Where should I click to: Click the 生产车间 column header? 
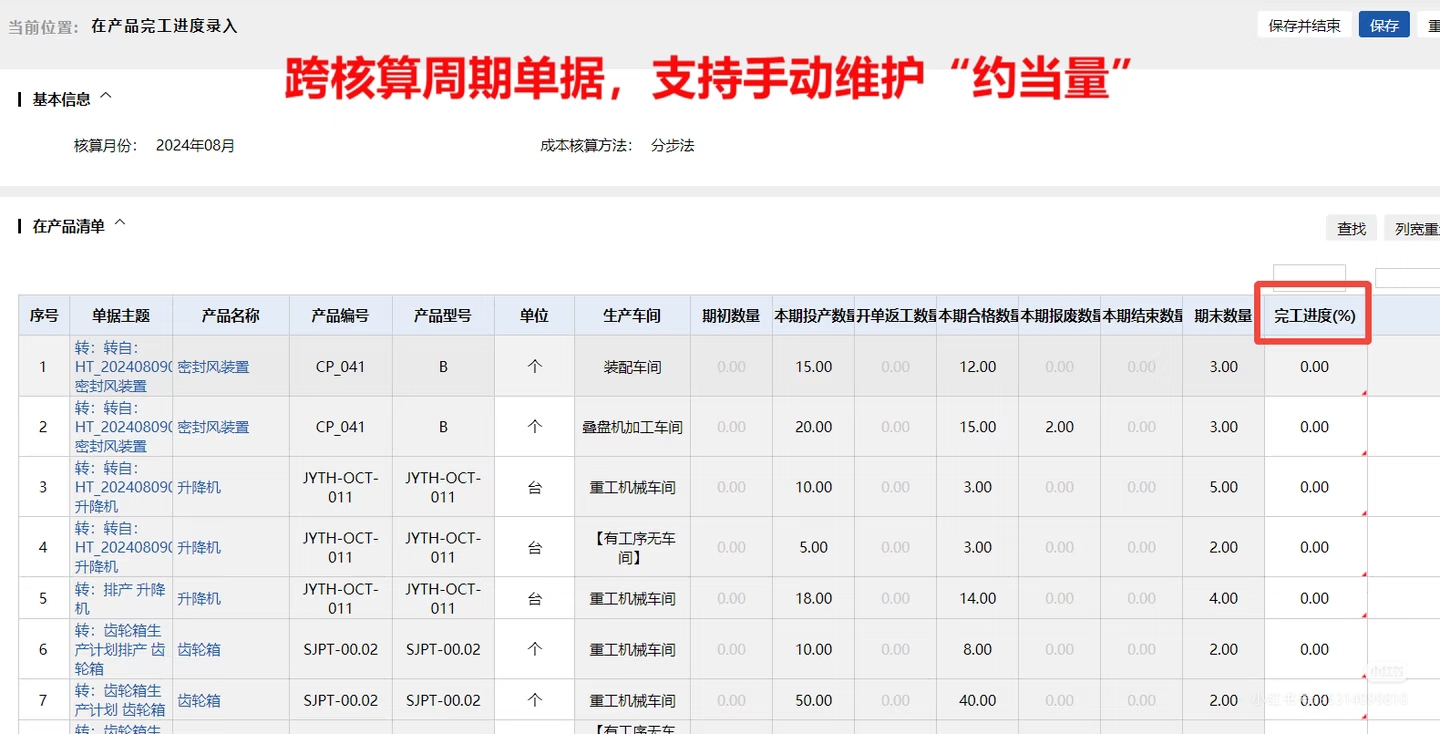click(x=632, y=315)
